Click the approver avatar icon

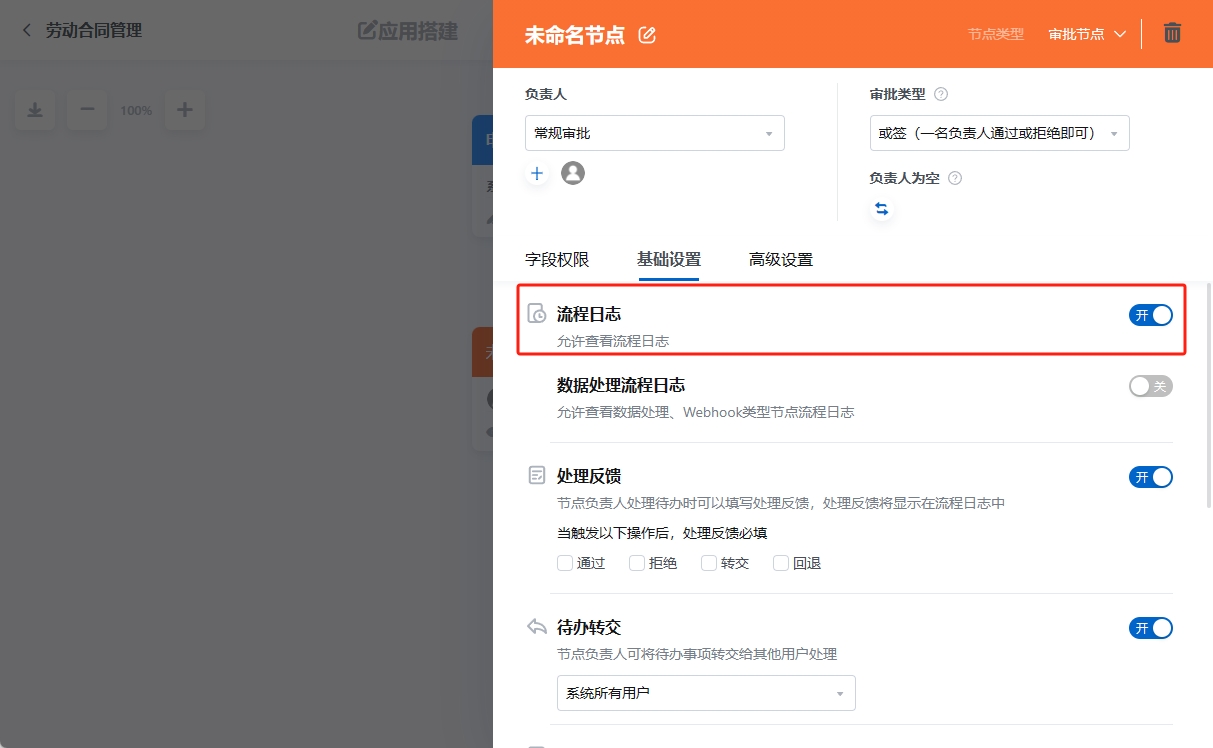point(572,172)
